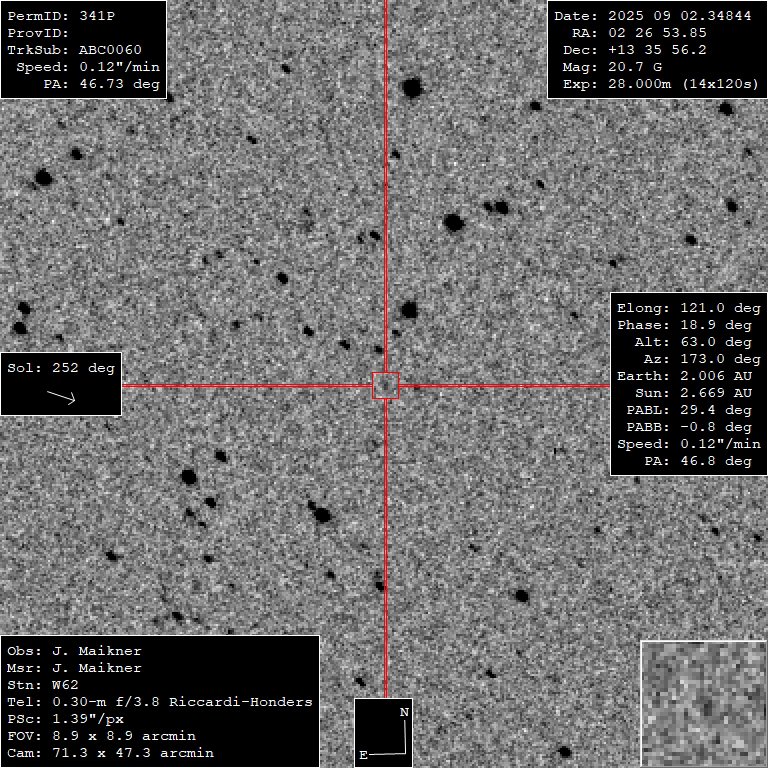Screen dimensions: 768x768
Task: Select the 'Phase: 18.9 deg' line
Action: pyautogui.click(x=684, y=325)
